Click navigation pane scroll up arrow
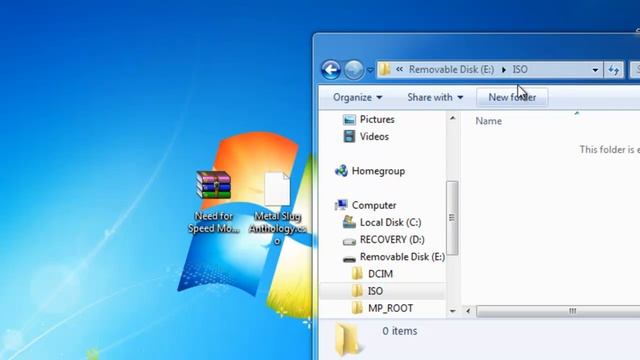The width and height of the screenshot is (640, 360). 452,118
